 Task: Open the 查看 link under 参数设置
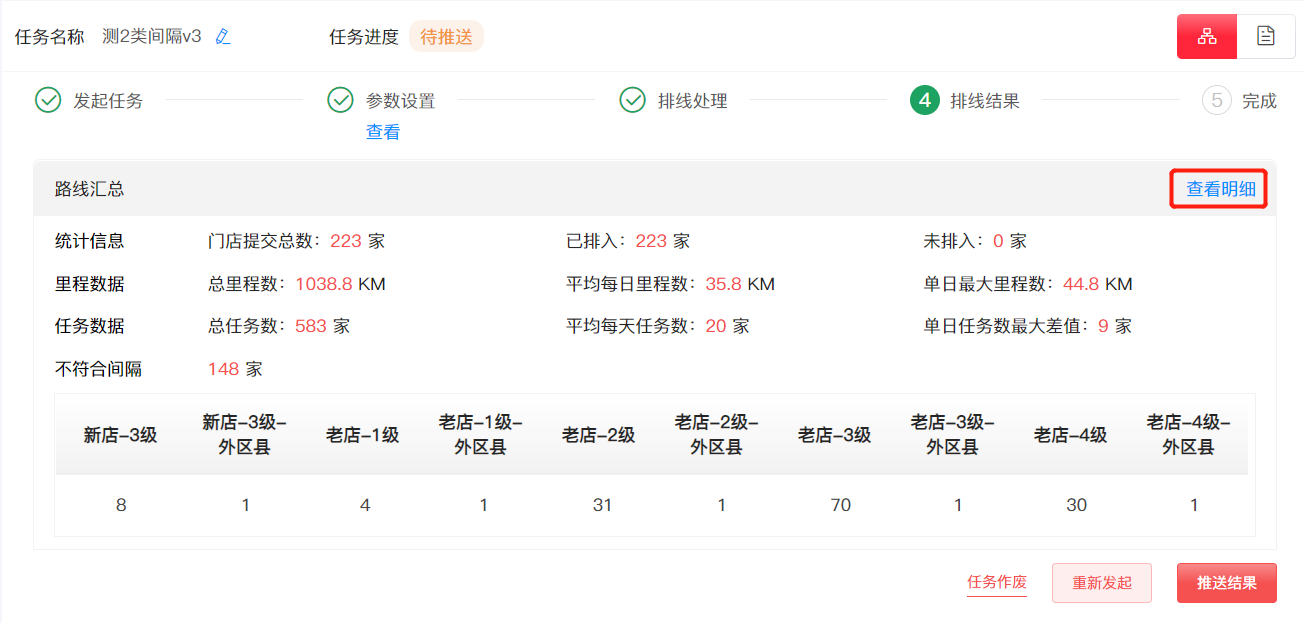coord(383,132)
